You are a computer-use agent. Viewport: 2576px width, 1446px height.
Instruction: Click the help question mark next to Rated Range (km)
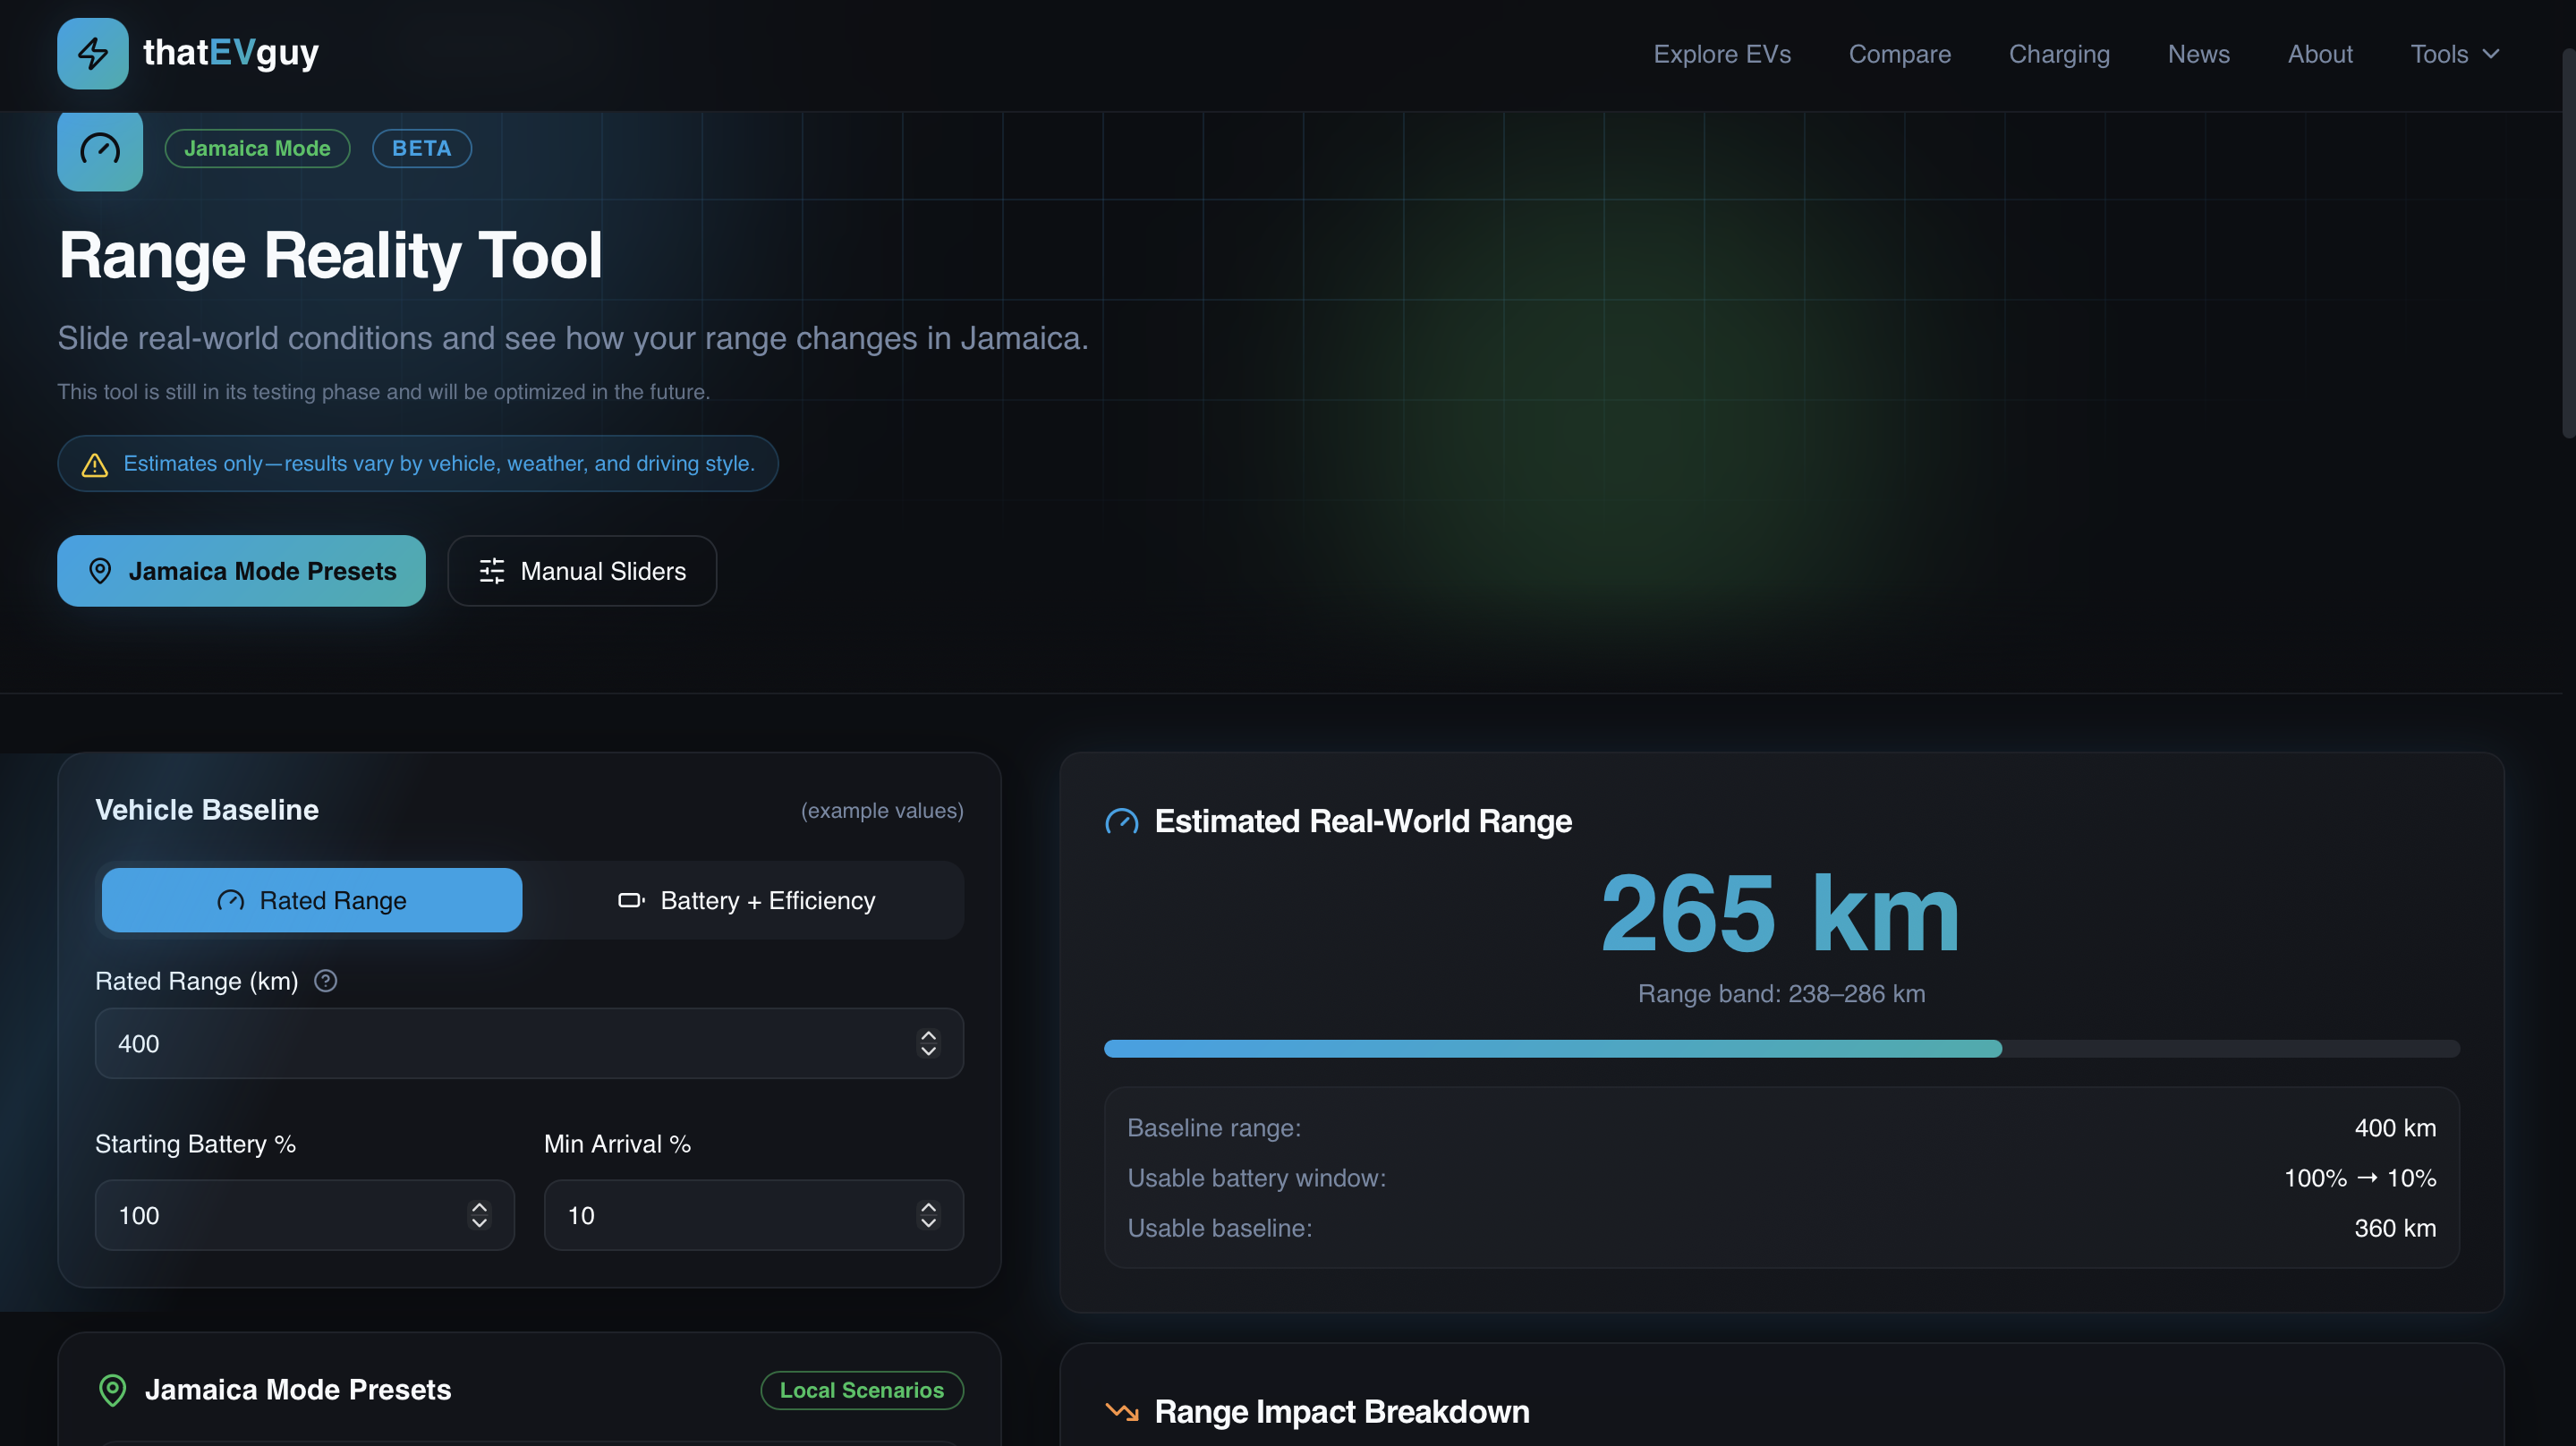point(325,981)
